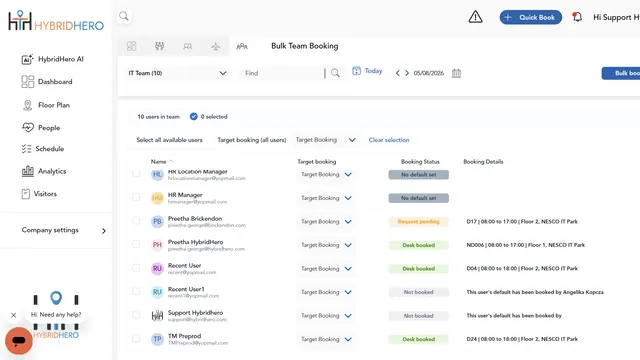Open Visitors page
Screen dimensions: 640x360
[x=45, y=194]
